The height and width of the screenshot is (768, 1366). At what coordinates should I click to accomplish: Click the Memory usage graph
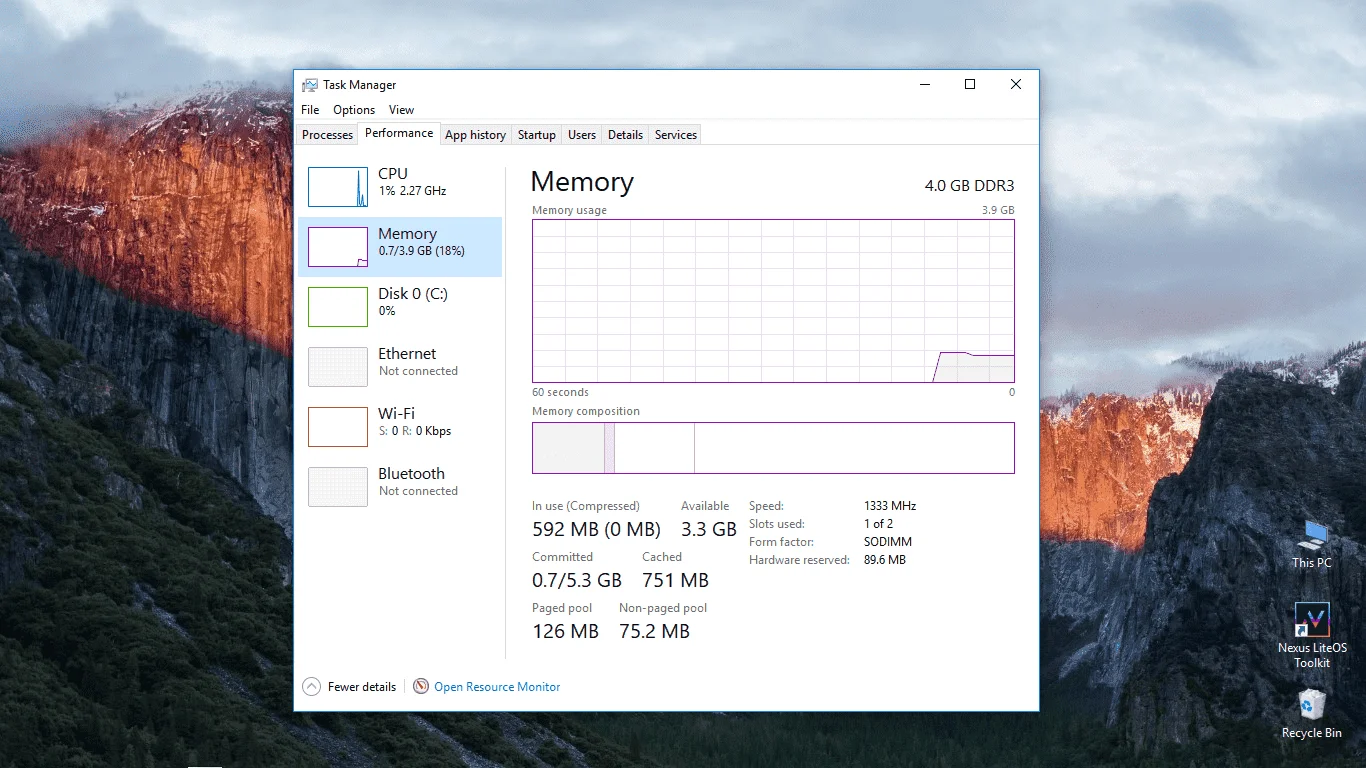click(x=773, y=301)
